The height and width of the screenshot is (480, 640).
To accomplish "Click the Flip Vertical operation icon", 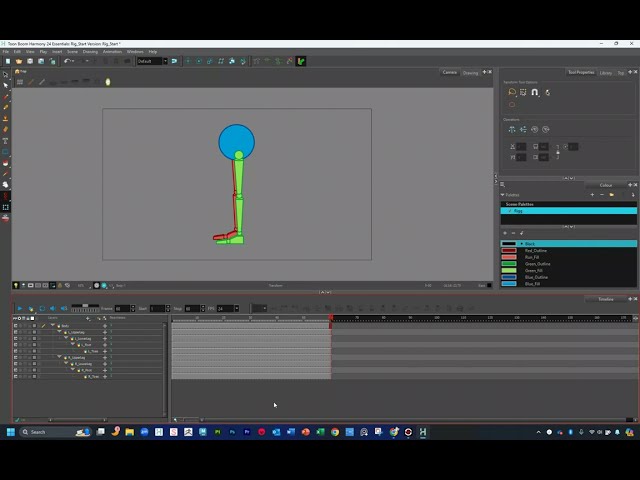I will click(x=523, y=129).
